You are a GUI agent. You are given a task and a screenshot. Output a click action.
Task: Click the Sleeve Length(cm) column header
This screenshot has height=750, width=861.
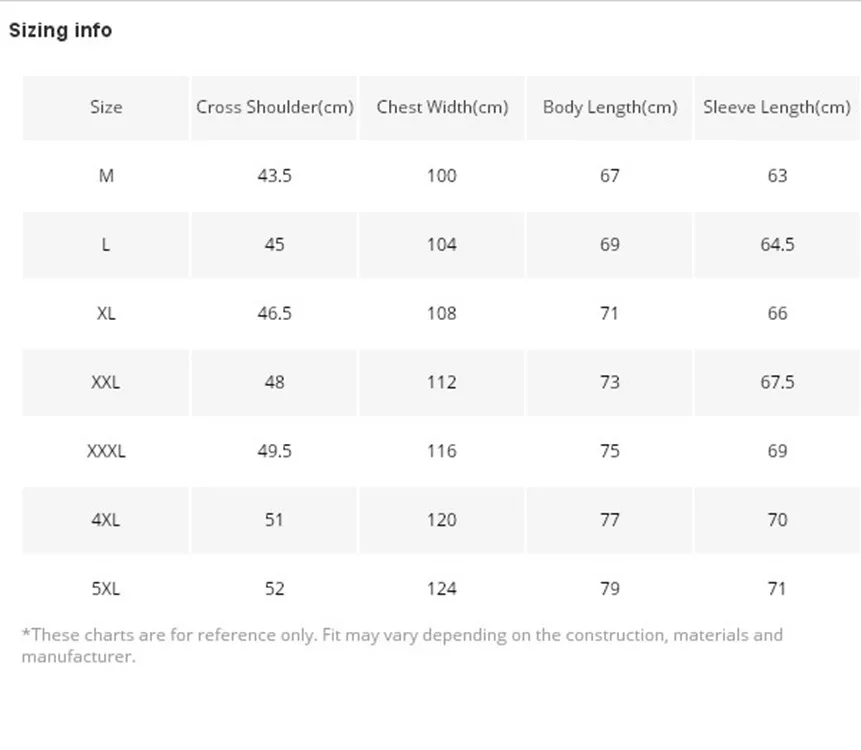(777, 107)
